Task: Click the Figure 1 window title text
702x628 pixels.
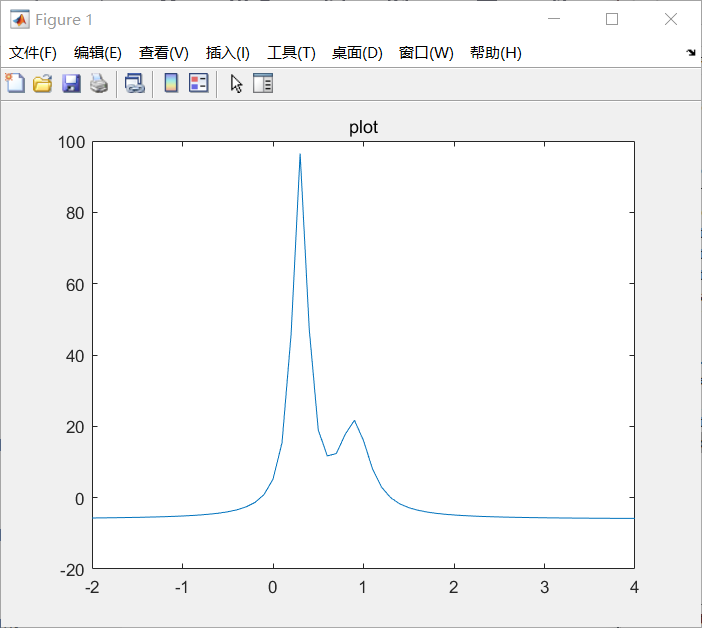Action: (x=64, y=20)
